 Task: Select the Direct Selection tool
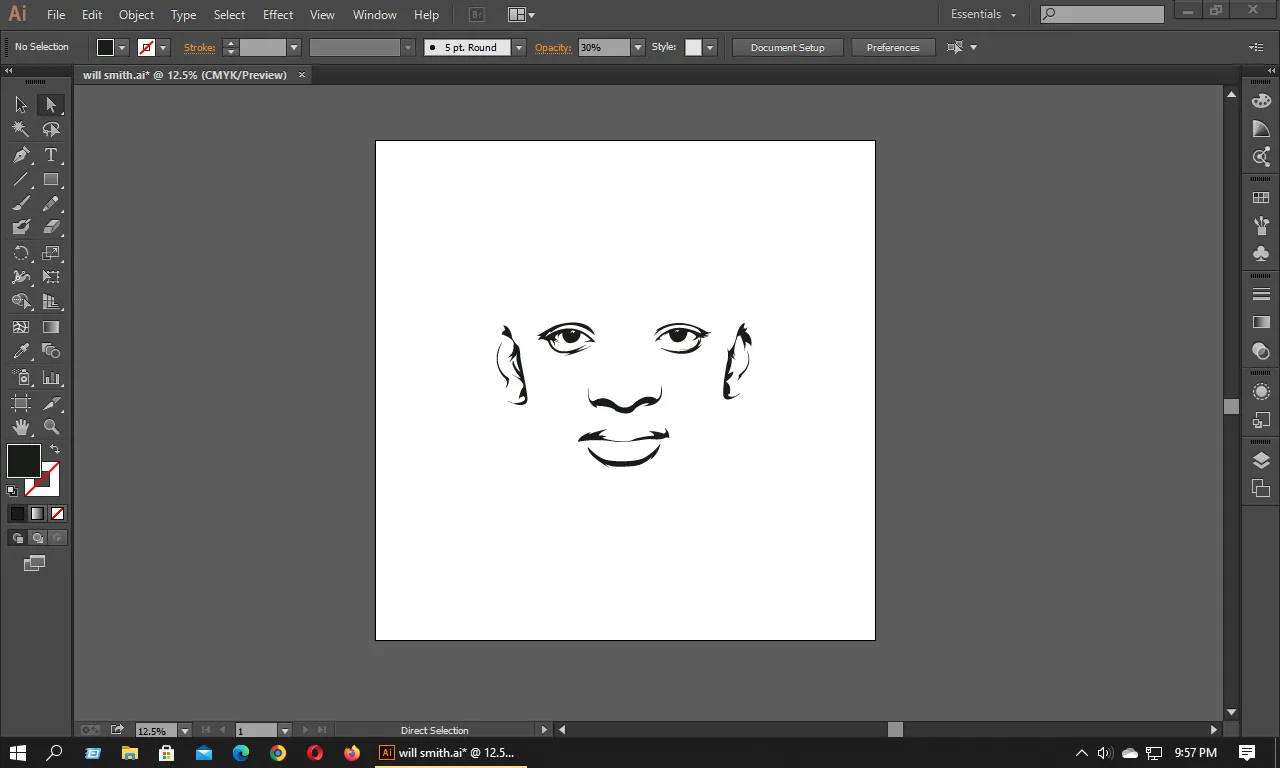coord(51,105)
